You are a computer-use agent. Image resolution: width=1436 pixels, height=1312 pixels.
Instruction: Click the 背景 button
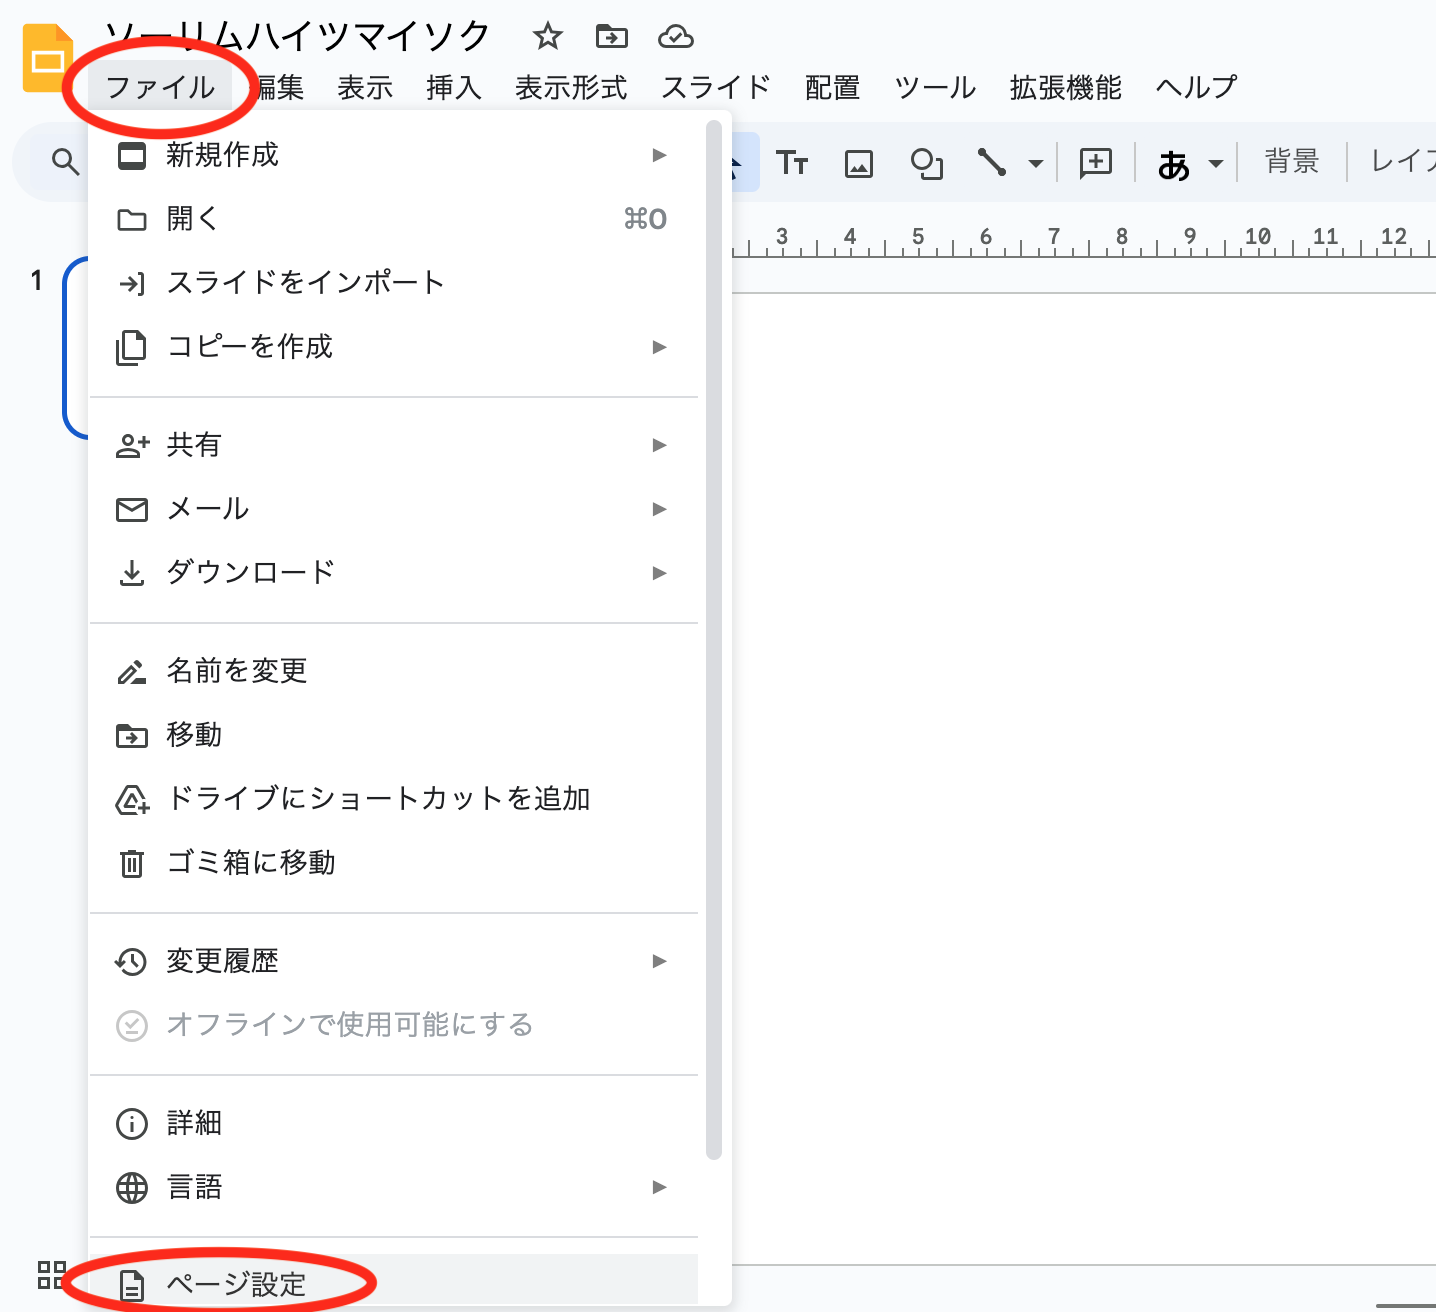1291,162
